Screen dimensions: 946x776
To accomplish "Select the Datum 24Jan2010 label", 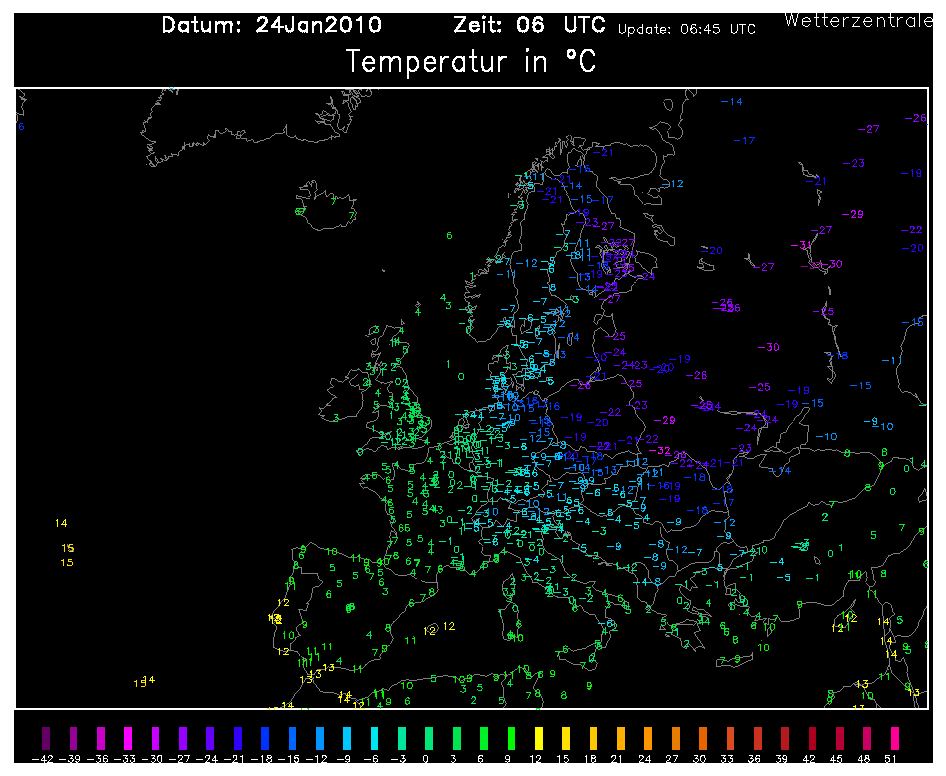I will (x=270, y=26).
